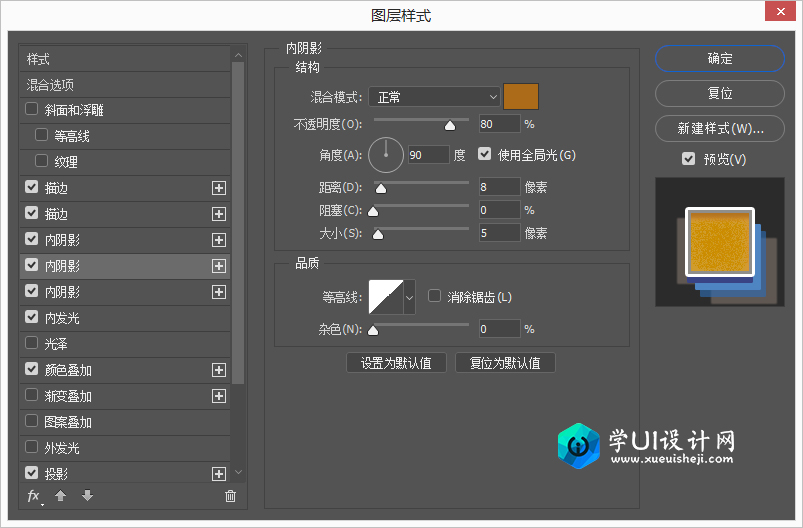Move effect up with arrow icon
Image resolution: width=803 pixels, height=528 pixels.
pyautogui.click(x=60, y=495)
